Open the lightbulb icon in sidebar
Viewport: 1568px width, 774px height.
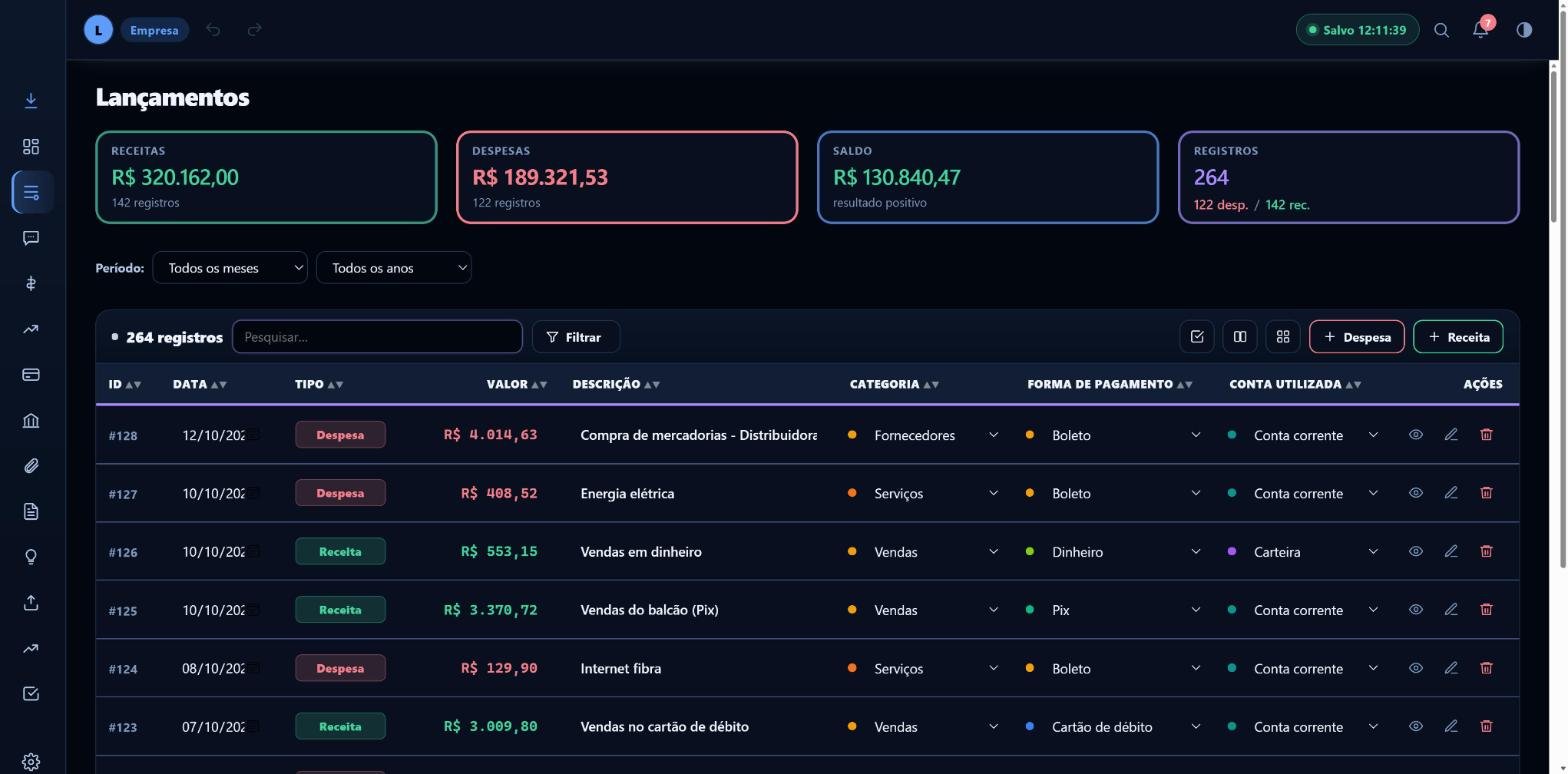pyautogui.click(x=31, y=557)
